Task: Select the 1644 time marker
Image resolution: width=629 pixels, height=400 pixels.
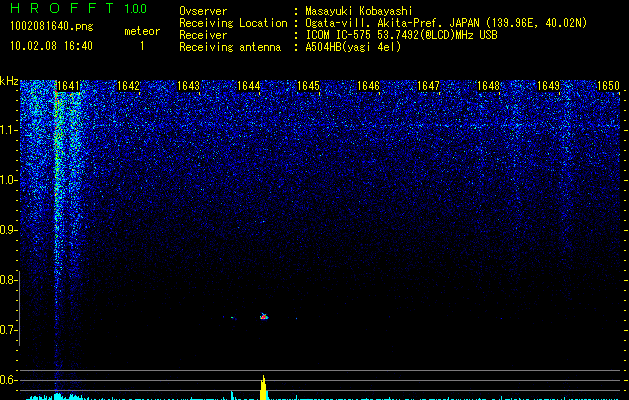Action: pyautogui.click(x=249, y=86)
